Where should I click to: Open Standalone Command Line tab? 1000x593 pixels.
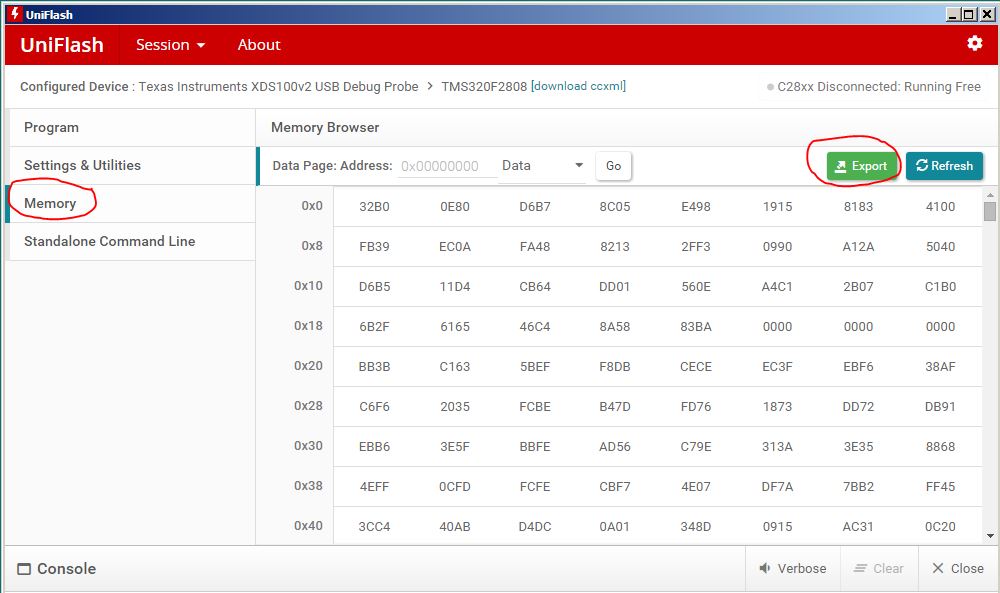point(132,241)
